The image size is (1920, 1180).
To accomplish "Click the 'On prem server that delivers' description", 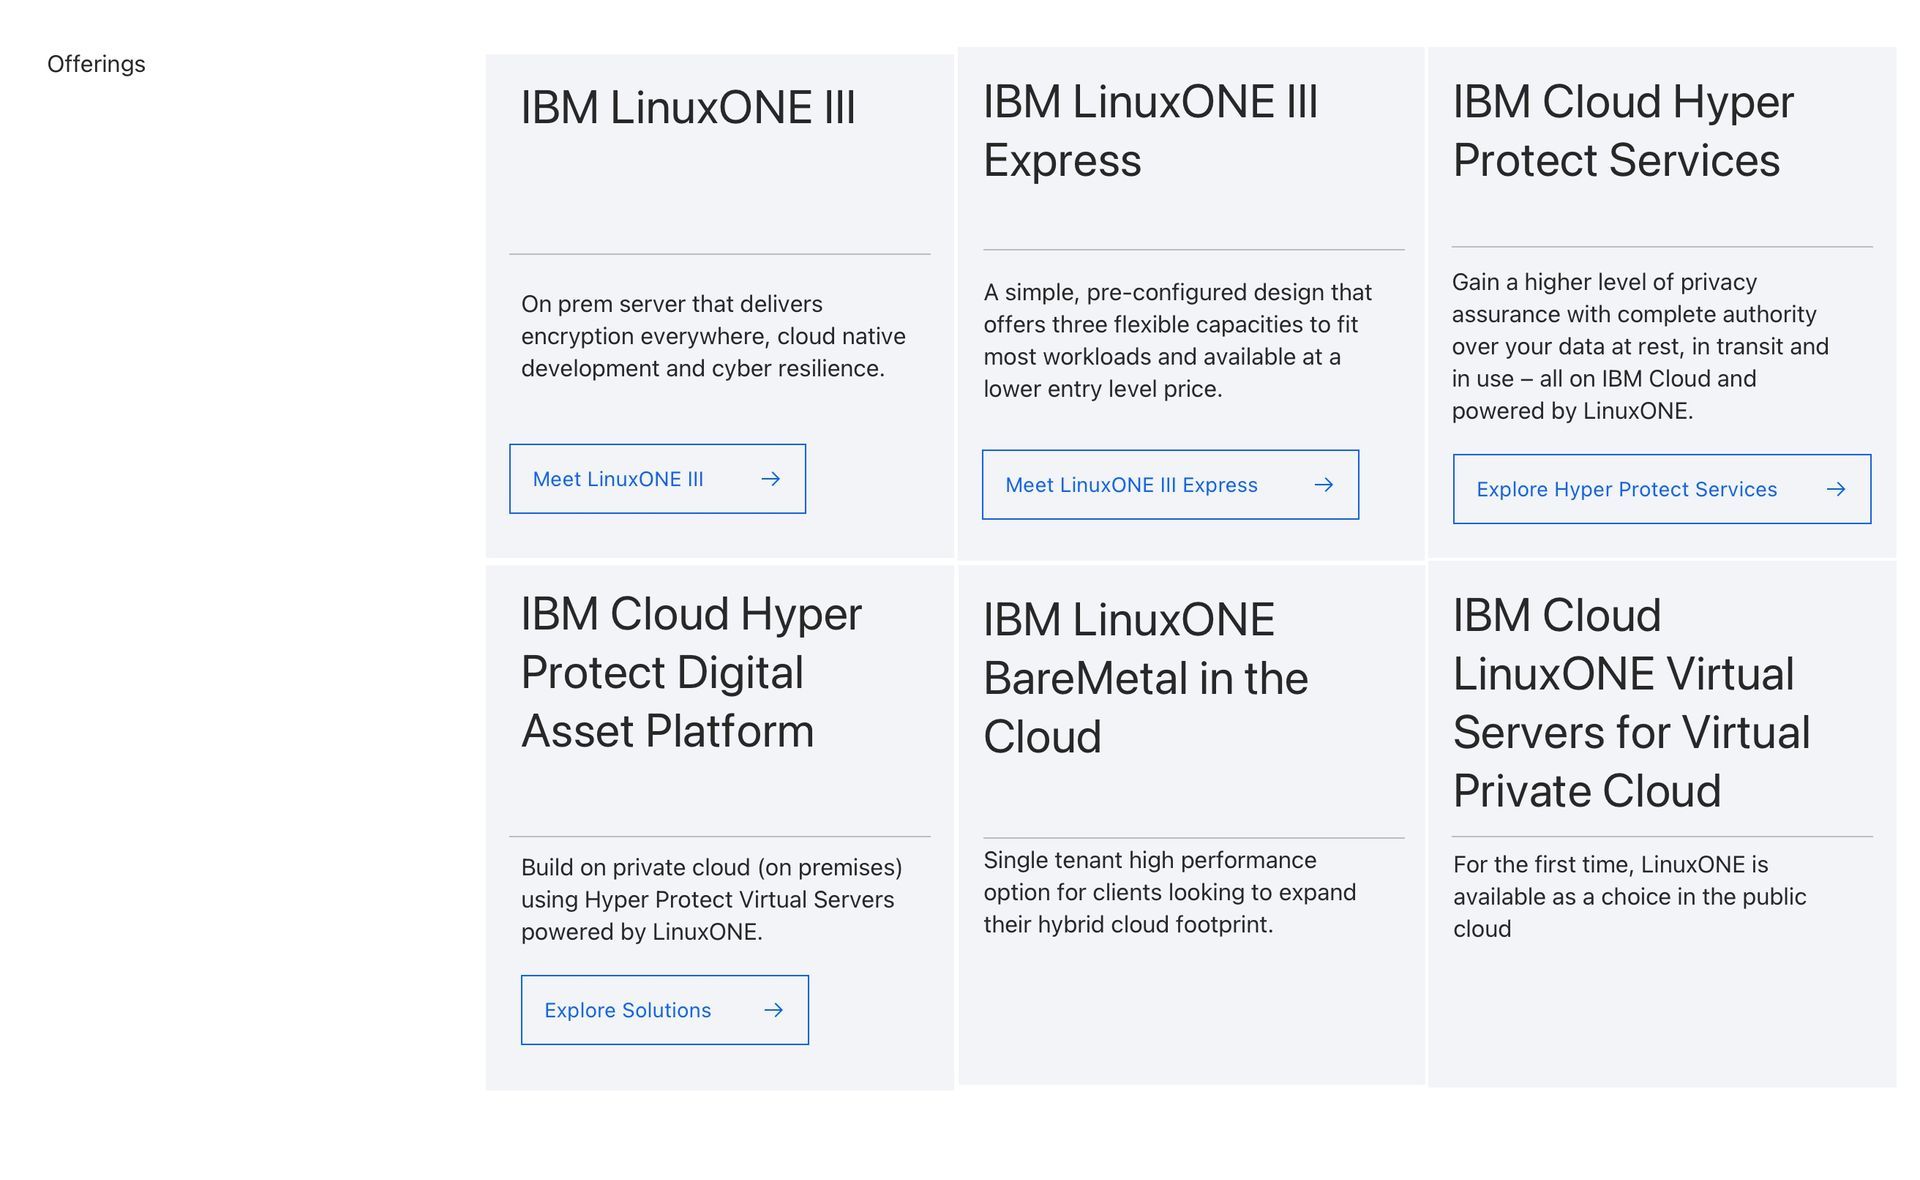I will 713,336.
